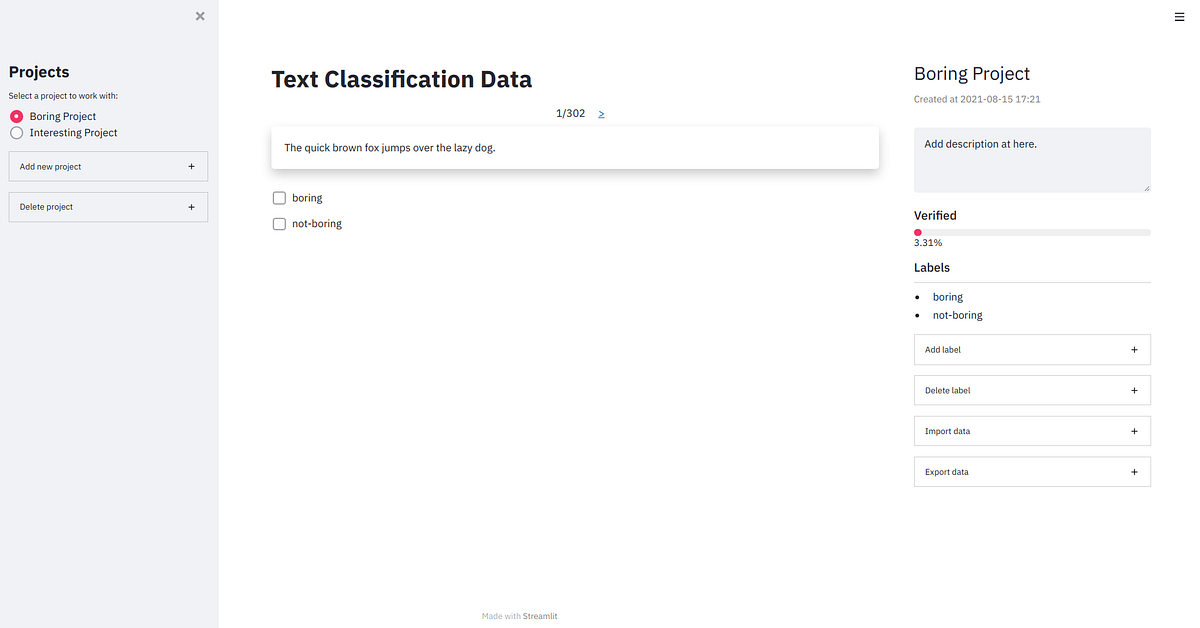
Task: Open the hamburger menu at top right
Action: point(1179,16)
